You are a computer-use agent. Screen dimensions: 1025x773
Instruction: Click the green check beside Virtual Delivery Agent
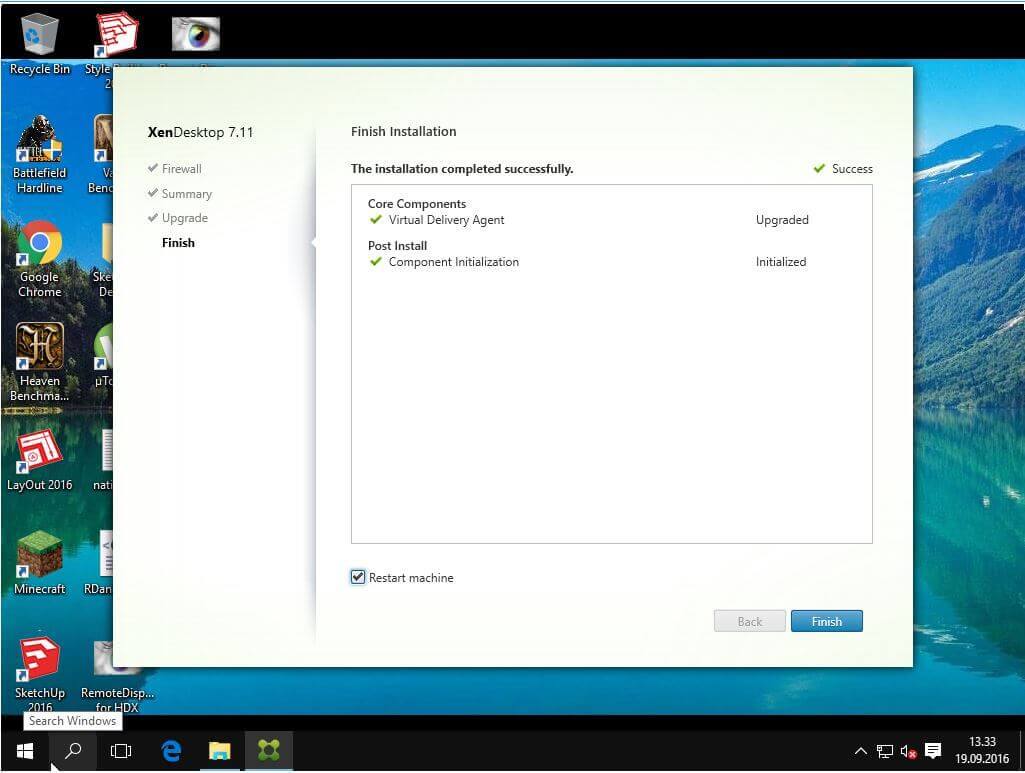coord(375,220)
